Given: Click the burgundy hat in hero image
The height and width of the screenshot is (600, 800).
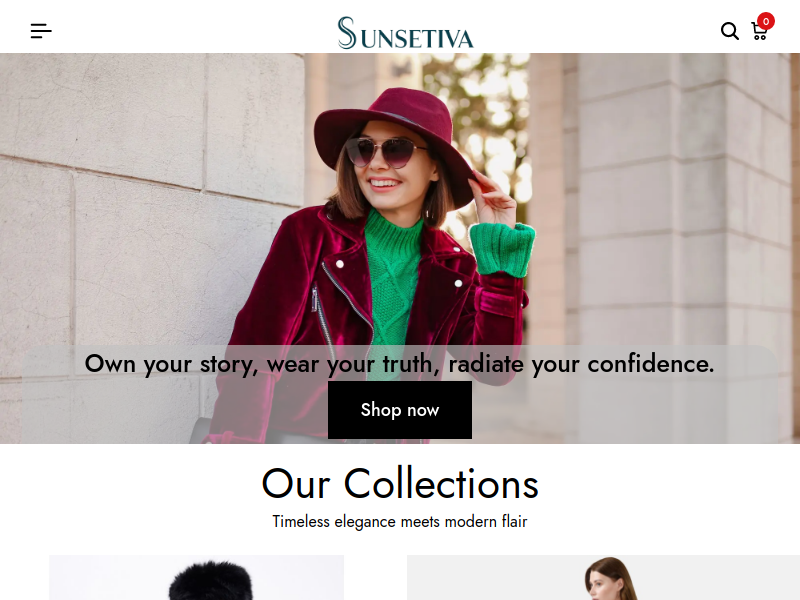Looking at the screenshot, I should coord(393,128).
